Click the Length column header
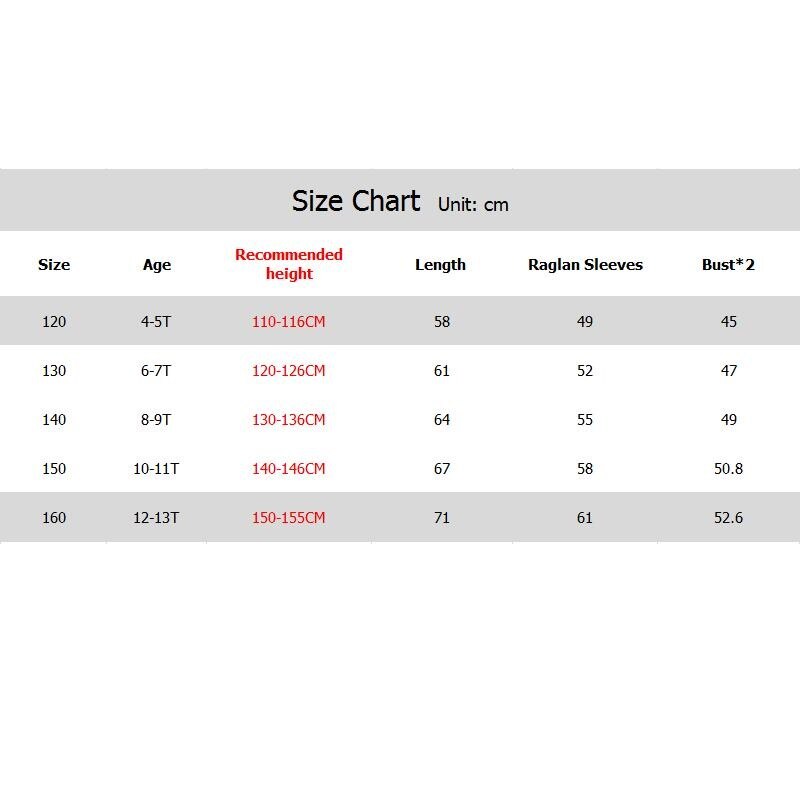 tap(440, 265)
